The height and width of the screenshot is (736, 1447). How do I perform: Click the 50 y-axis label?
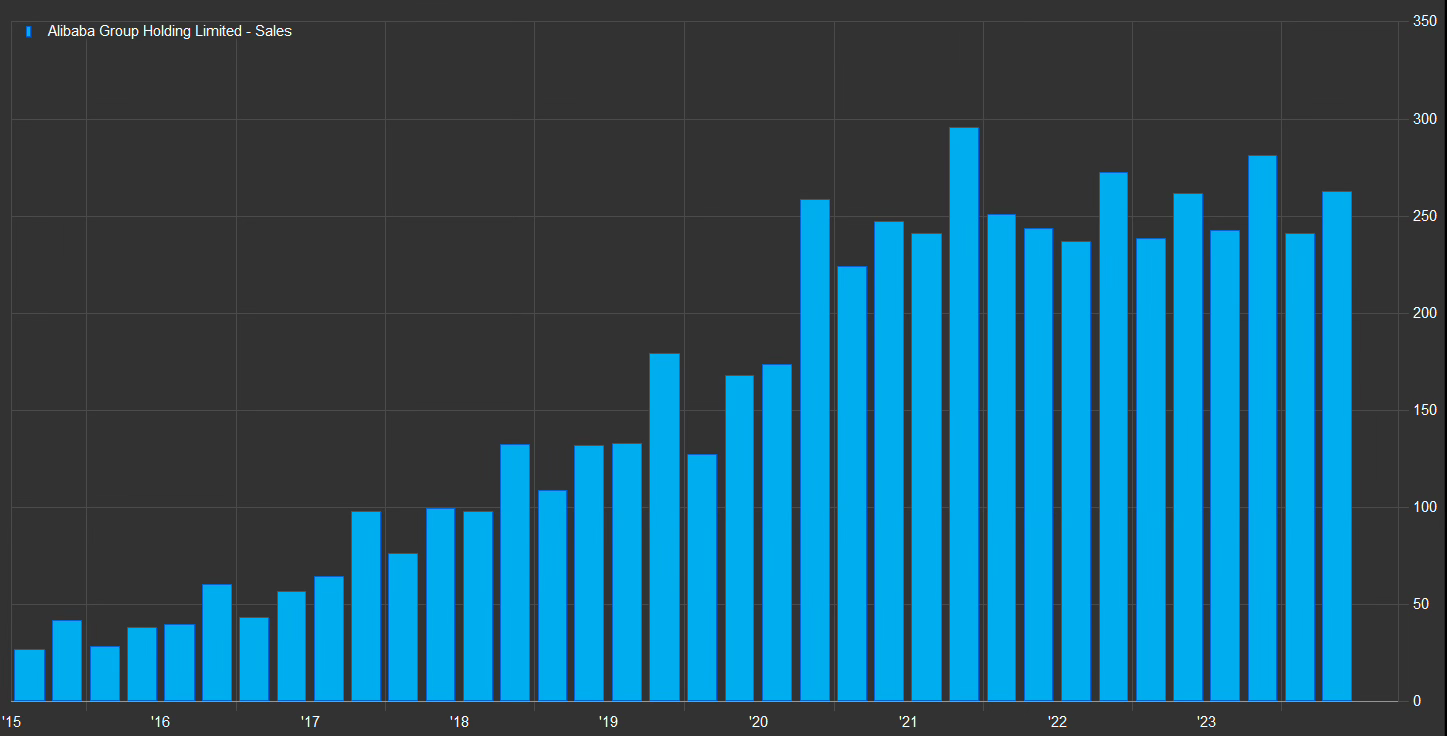(x=1421, y=604)
